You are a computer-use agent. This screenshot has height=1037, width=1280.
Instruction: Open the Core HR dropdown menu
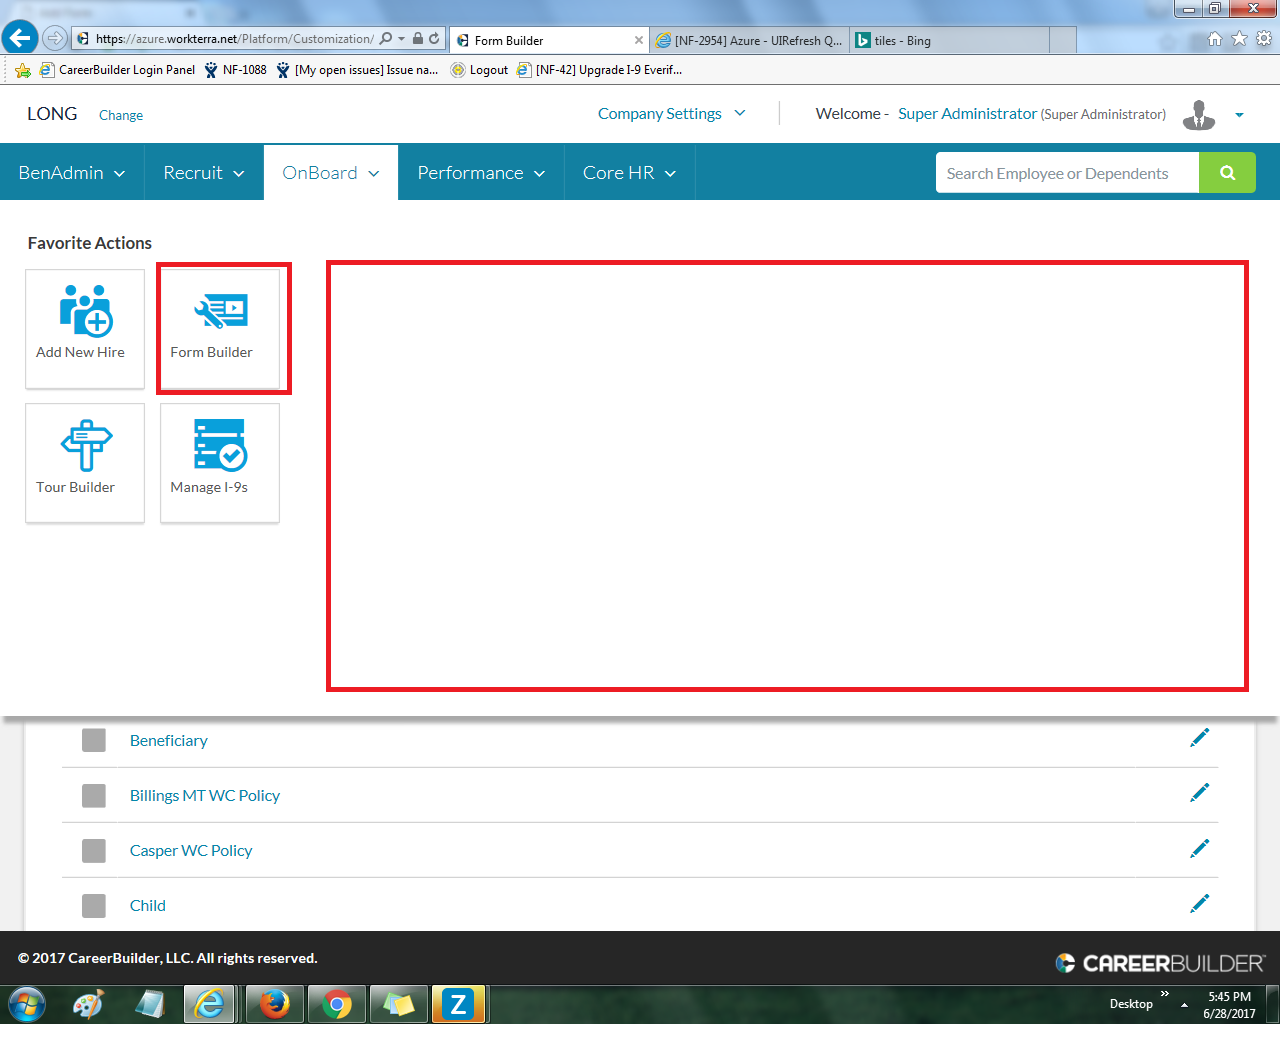tap(629, 173)
